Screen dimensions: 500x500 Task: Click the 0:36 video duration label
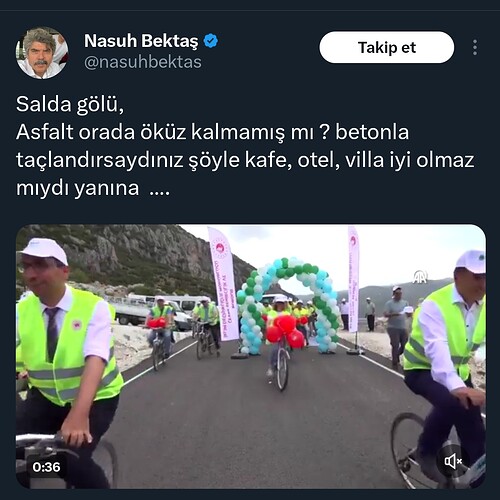(x=46, y=467)
